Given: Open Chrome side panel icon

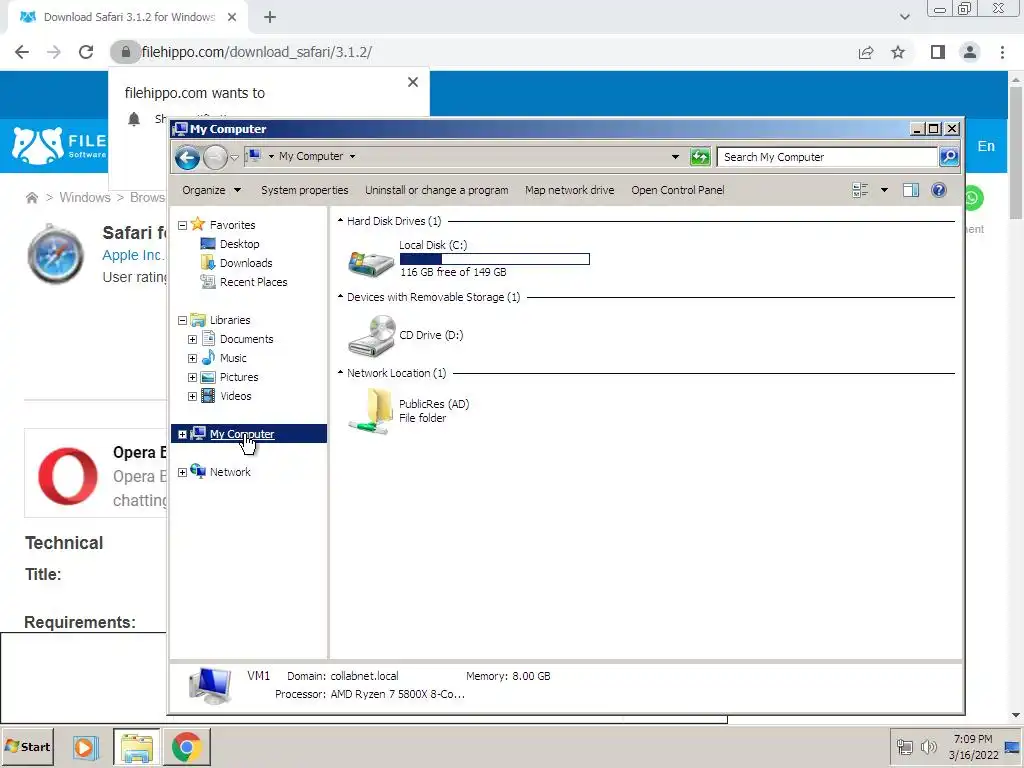Looking at the screenshot, I should (938, 52).
